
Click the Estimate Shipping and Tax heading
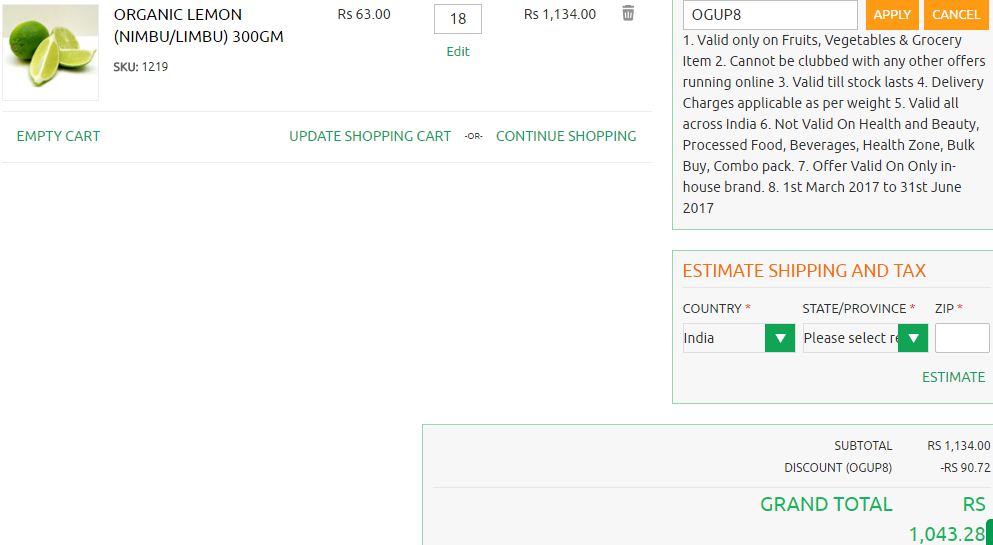(x=804, y=271)
